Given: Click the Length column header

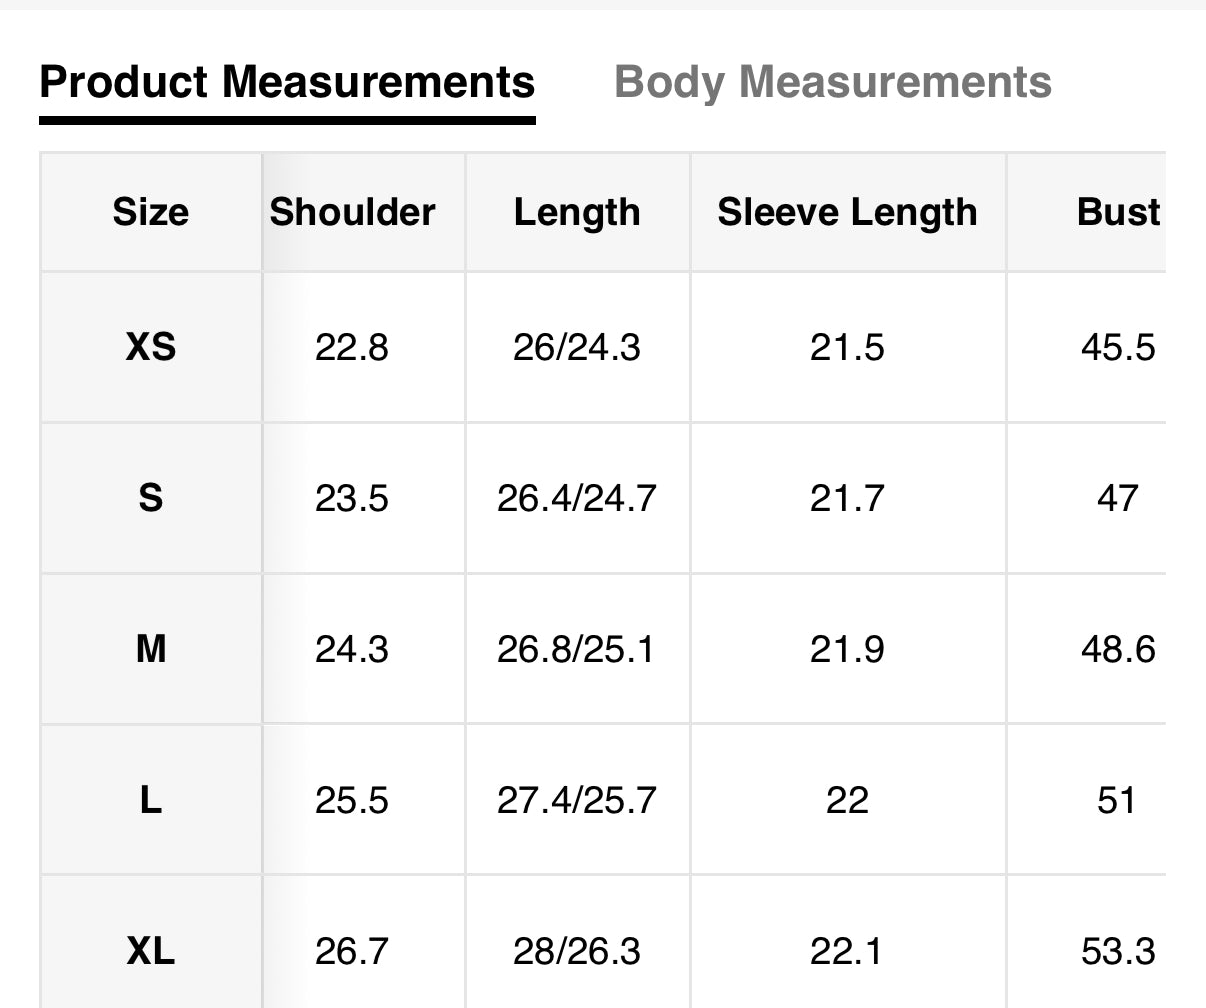Looking at the screenshot, I should 577,212.
